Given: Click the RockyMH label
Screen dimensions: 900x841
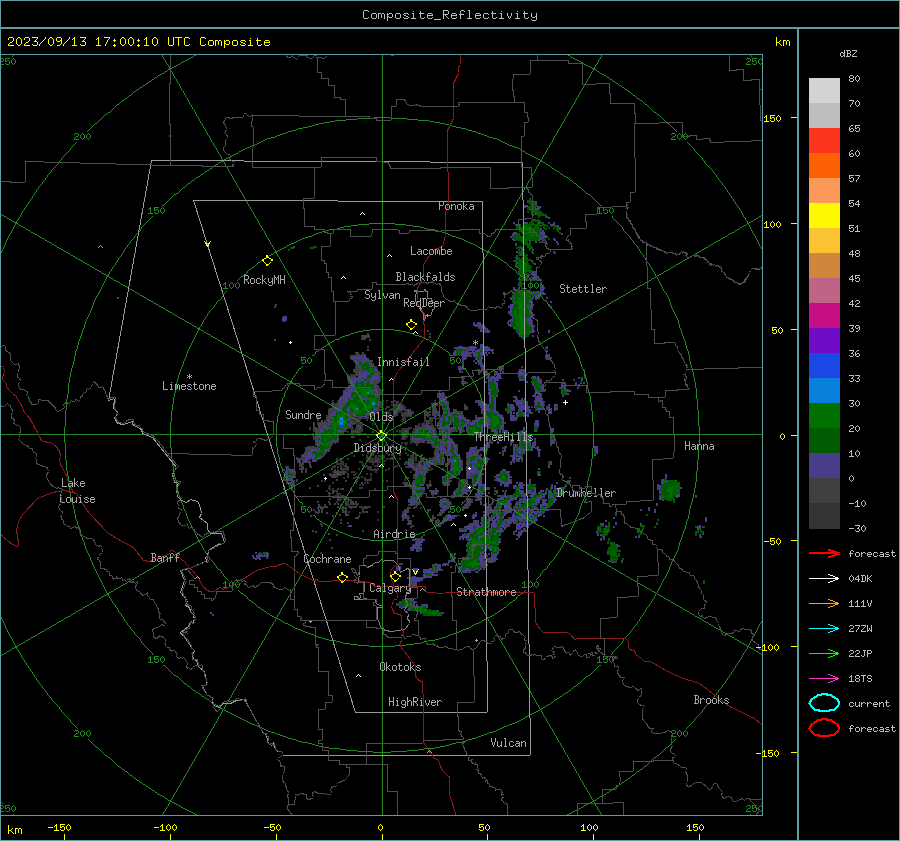Looking at the screenshot, I should 264,280.
